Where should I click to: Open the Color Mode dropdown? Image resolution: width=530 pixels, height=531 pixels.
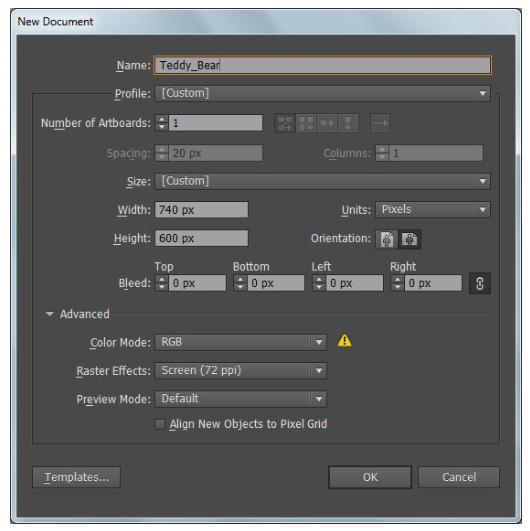(241, 342)
